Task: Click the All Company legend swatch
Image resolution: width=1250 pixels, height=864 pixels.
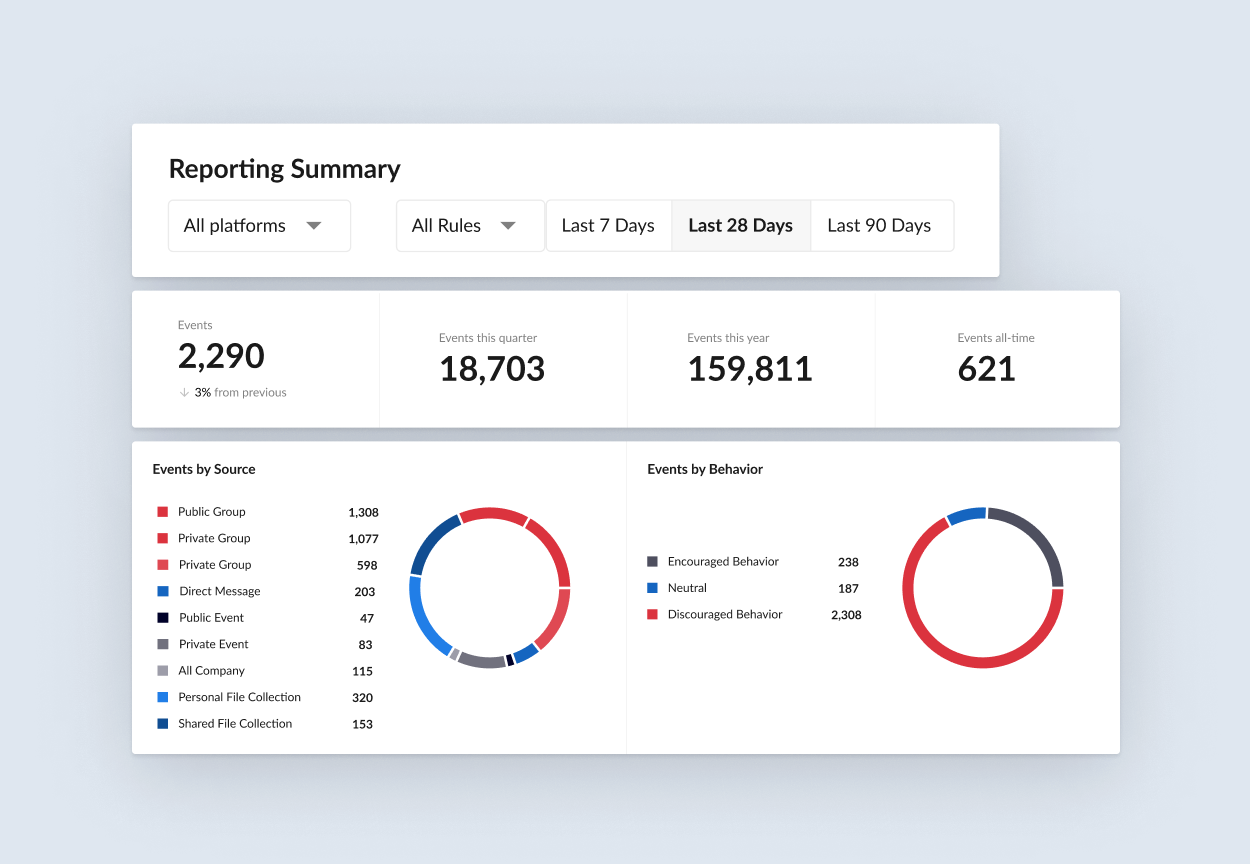Action: [162, 671]
